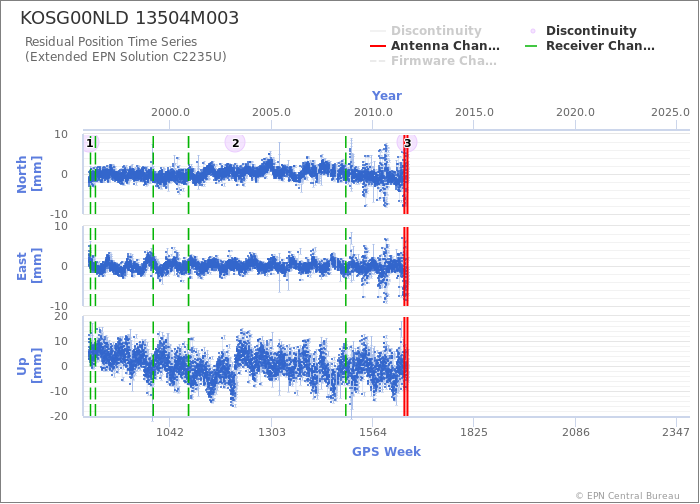Click the red antenna change line in Up plot

pyautogui.click(x=406, y=366)
